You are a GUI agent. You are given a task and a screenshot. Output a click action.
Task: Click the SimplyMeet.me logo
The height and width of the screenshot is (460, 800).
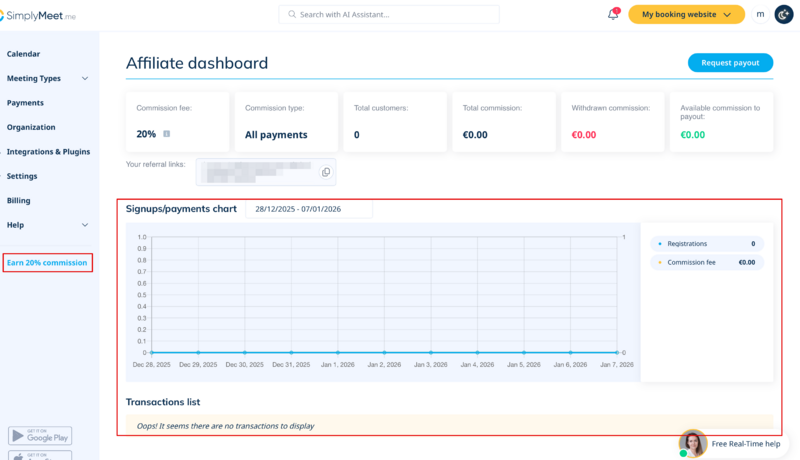coord(38,14)
